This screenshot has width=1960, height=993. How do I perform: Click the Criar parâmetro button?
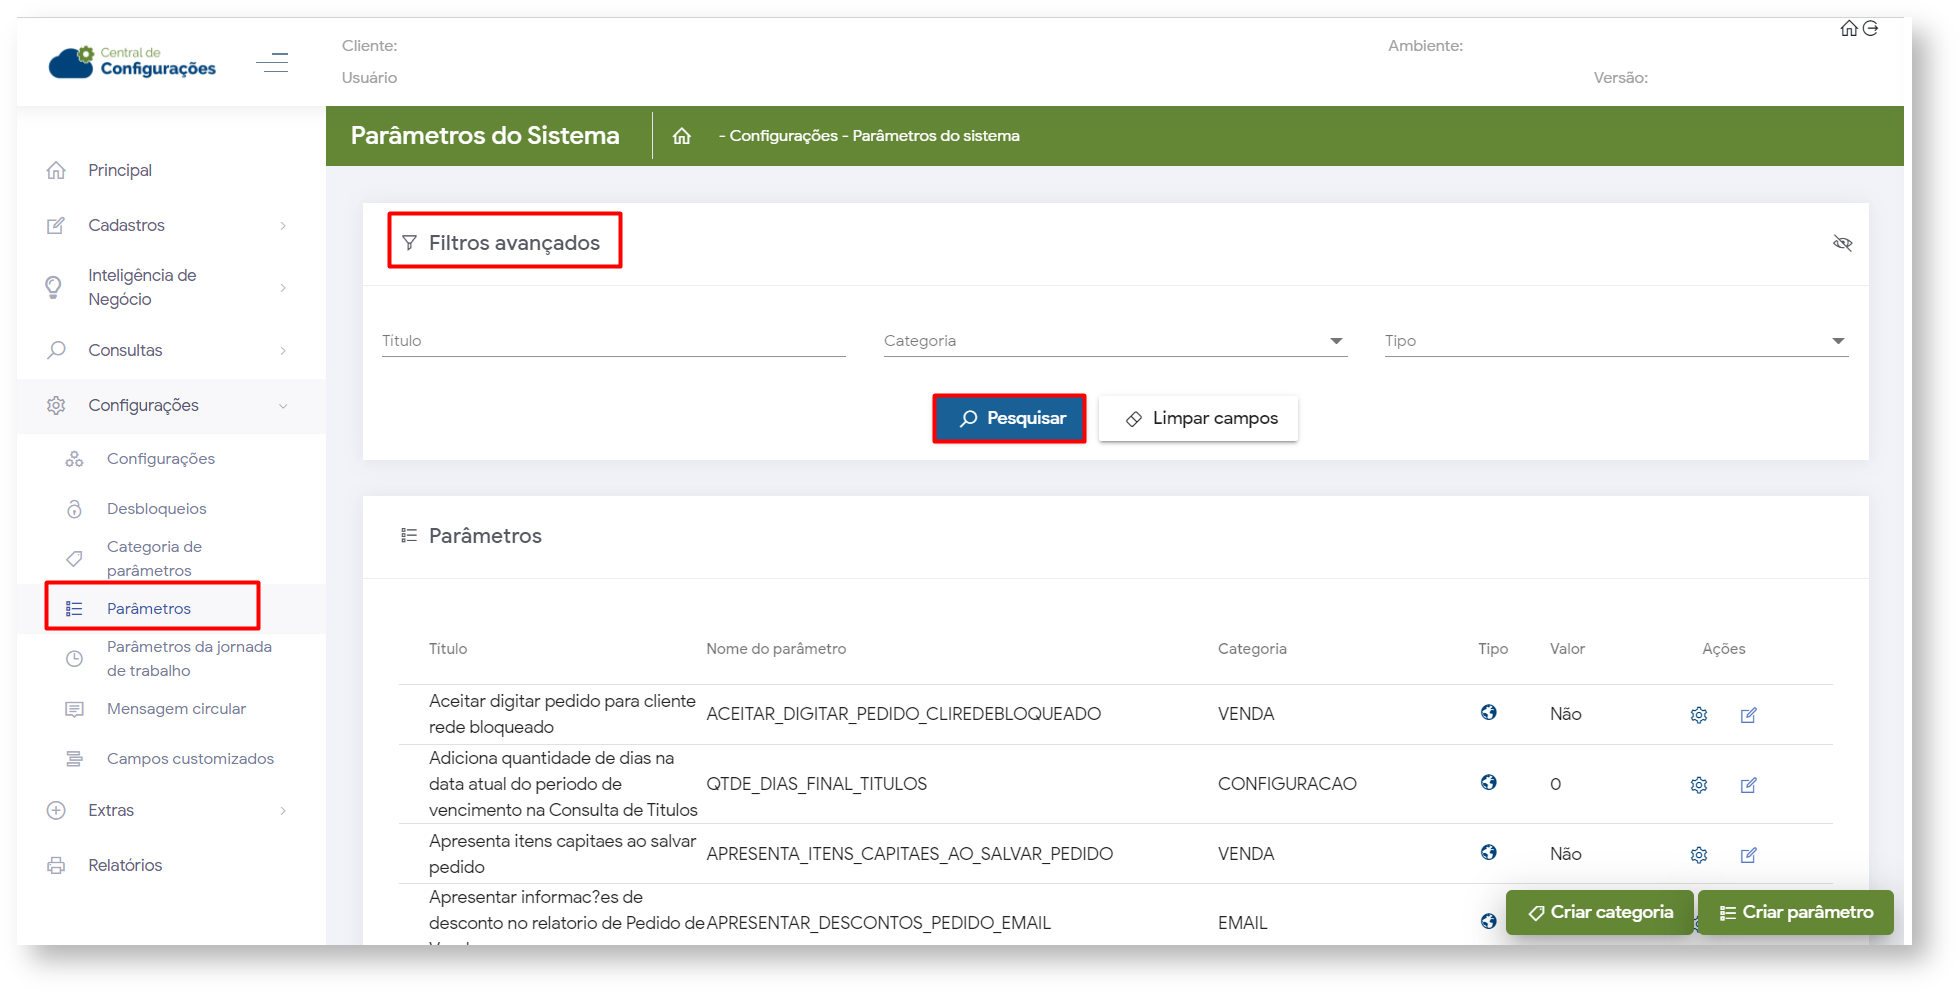tap(1796, 912)
